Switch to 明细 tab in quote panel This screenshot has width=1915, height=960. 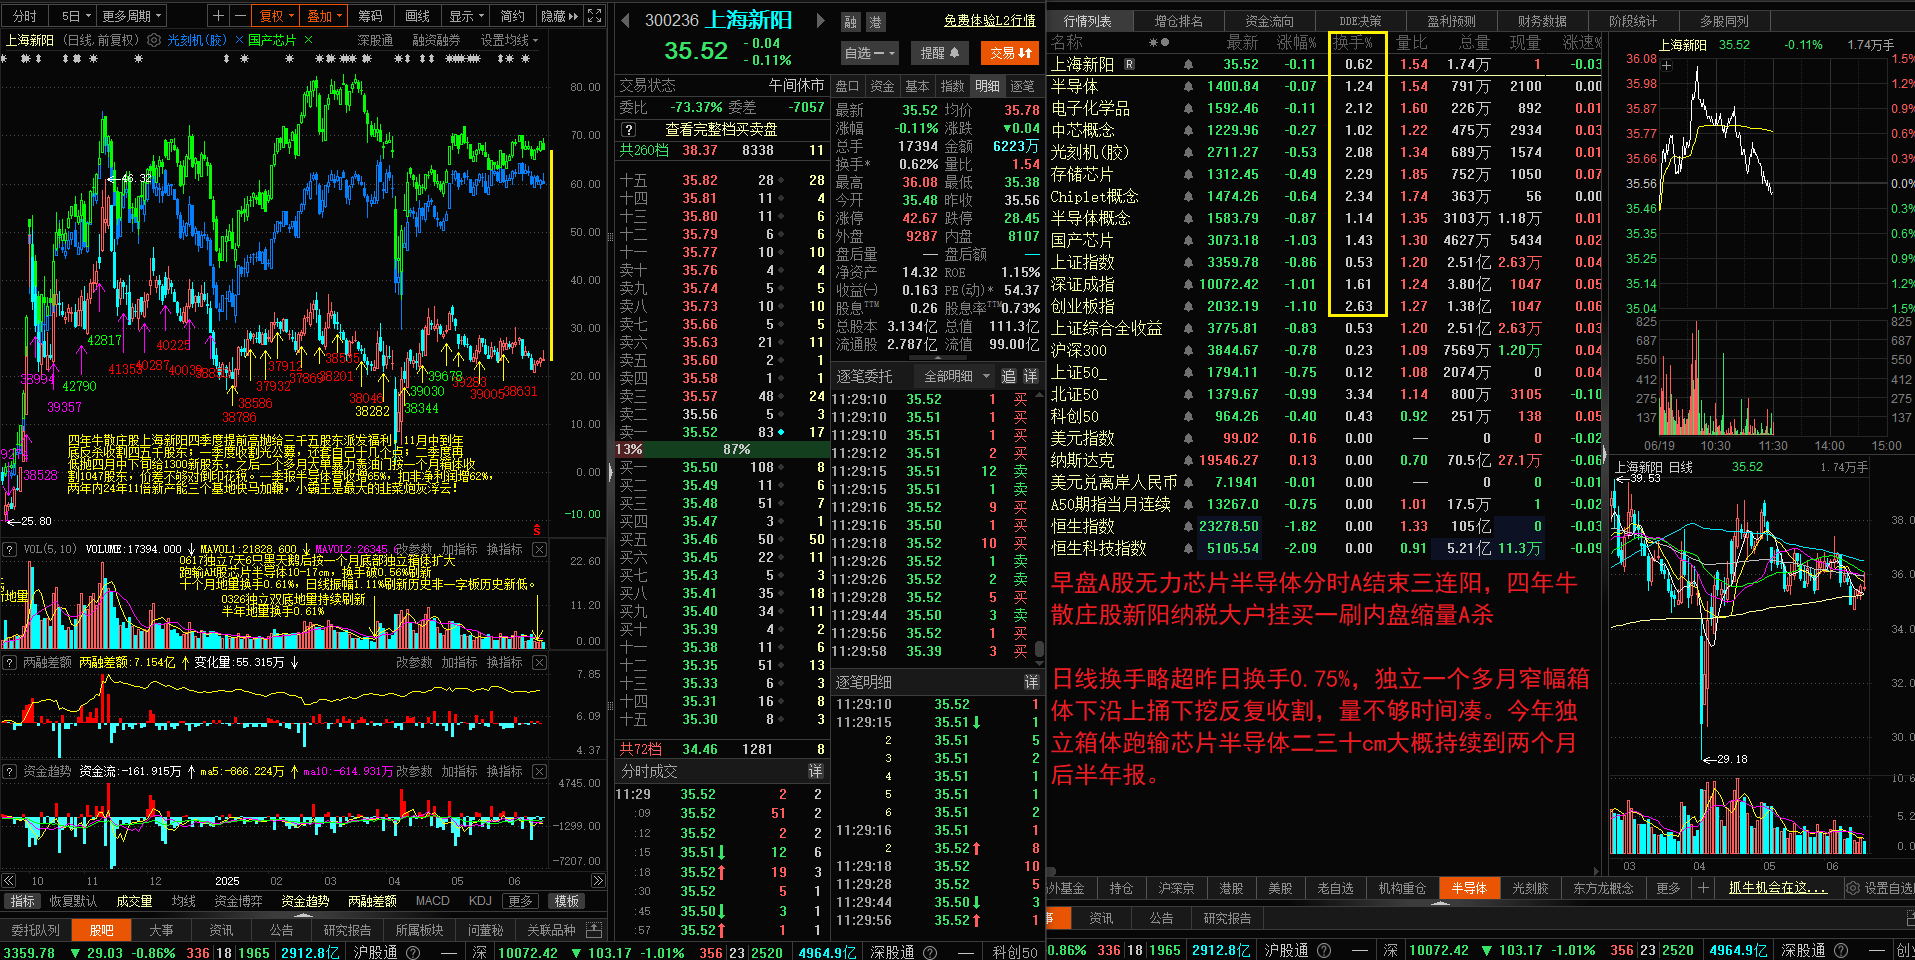(x=987, y=86)
